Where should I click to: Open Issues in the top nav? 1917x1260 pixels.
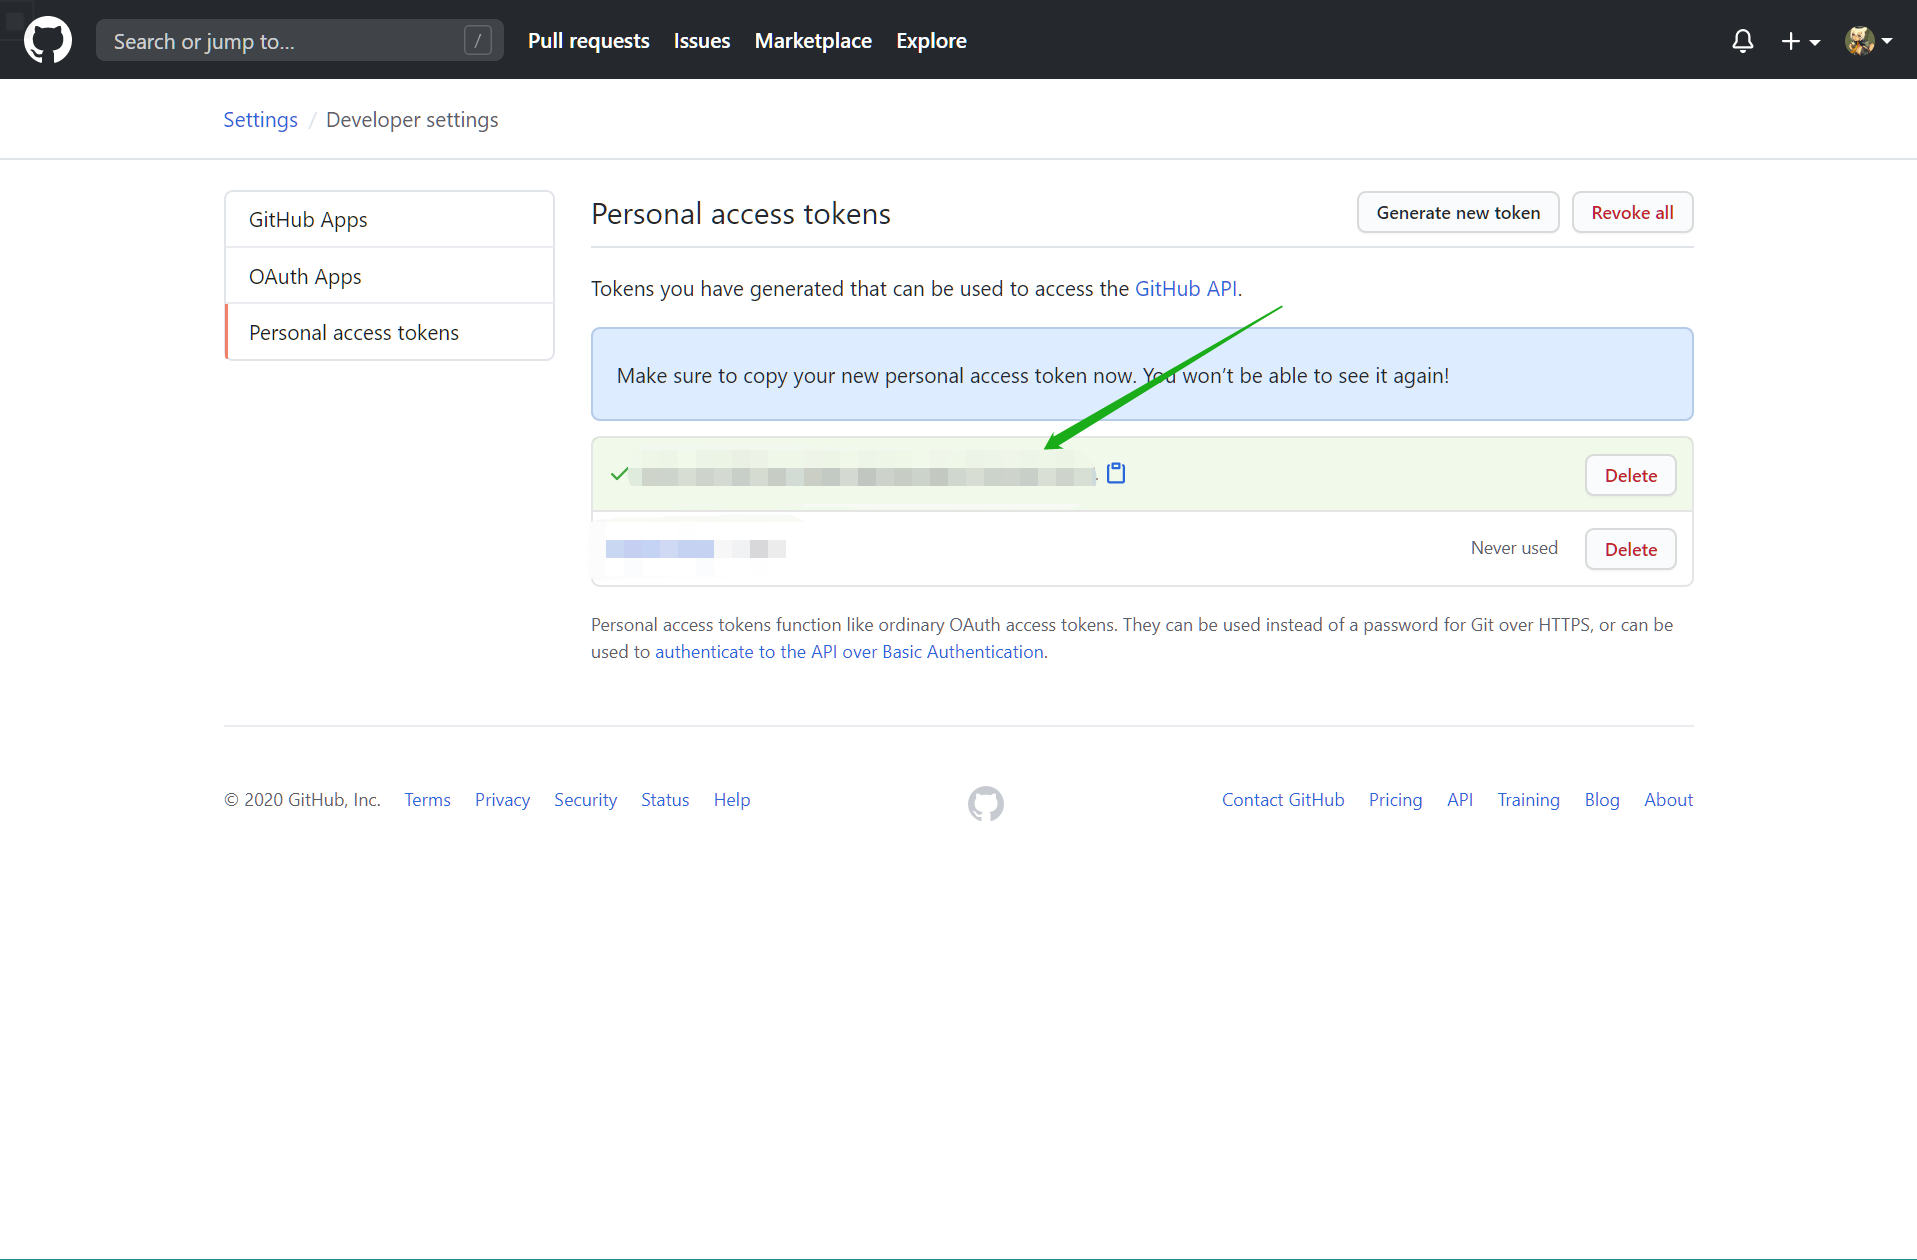click(702, 40)
